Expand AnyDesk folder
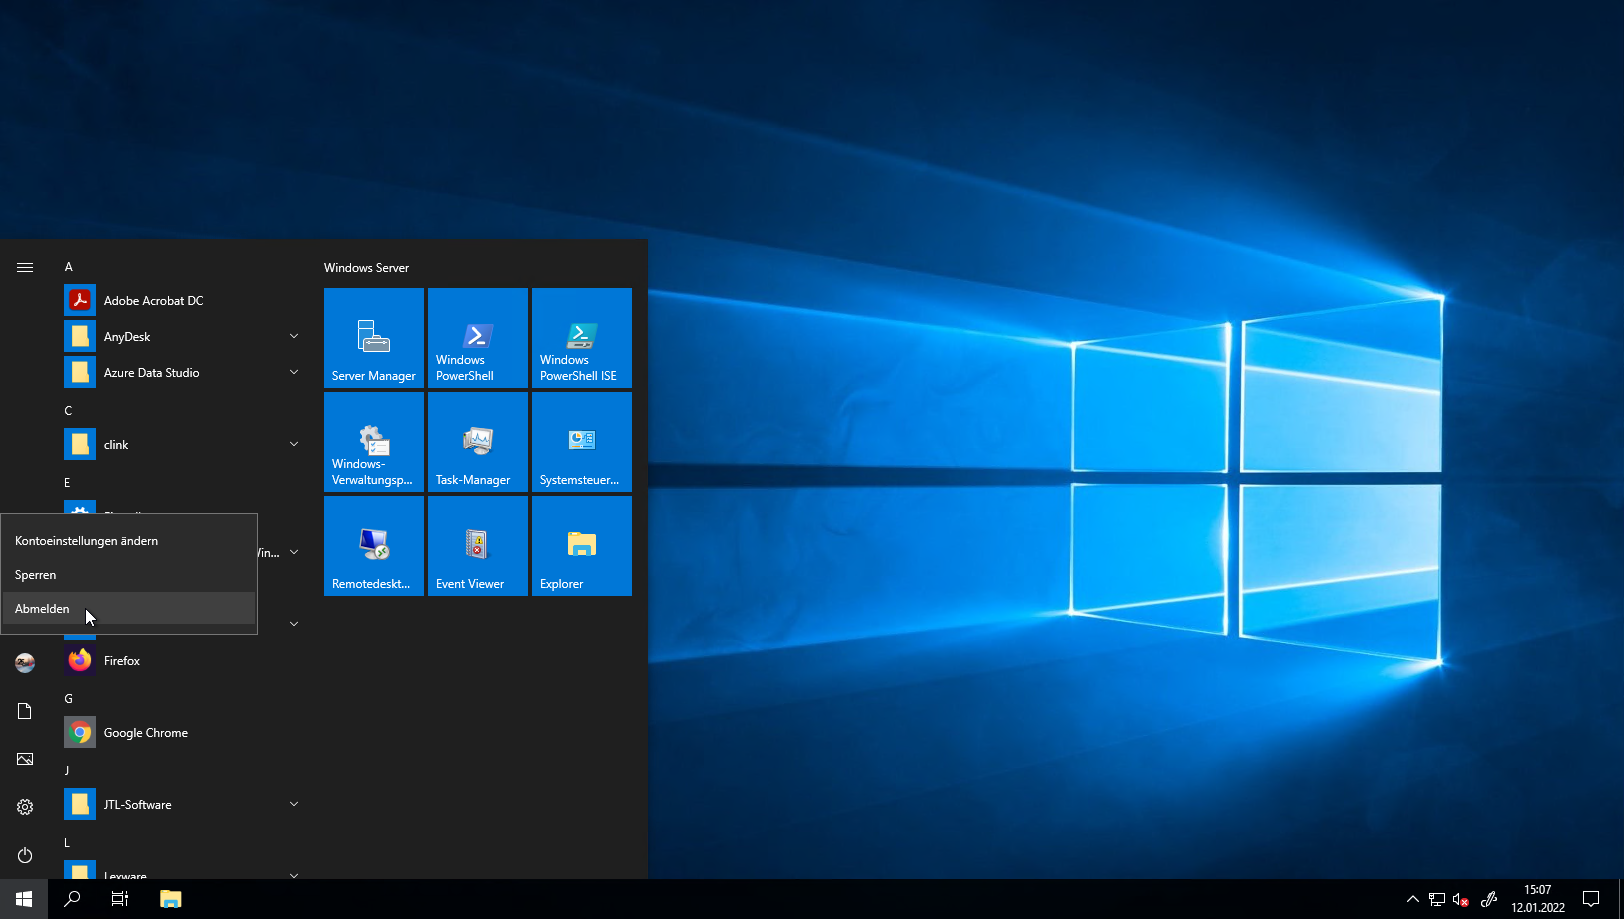This screenshot has width=1624, height=919. point(294,336)
